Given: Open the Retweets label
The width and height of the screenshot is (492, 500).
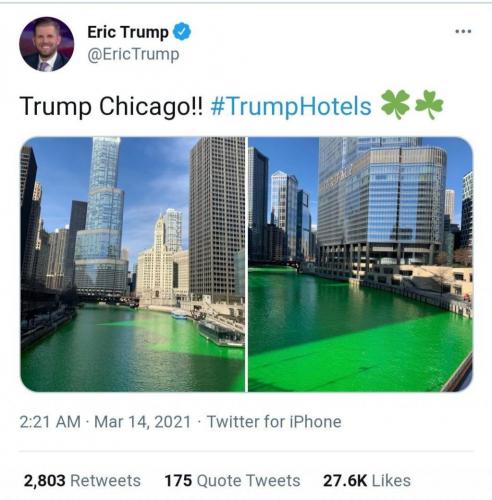Looking at the screenshot, I should click(106, 481).
